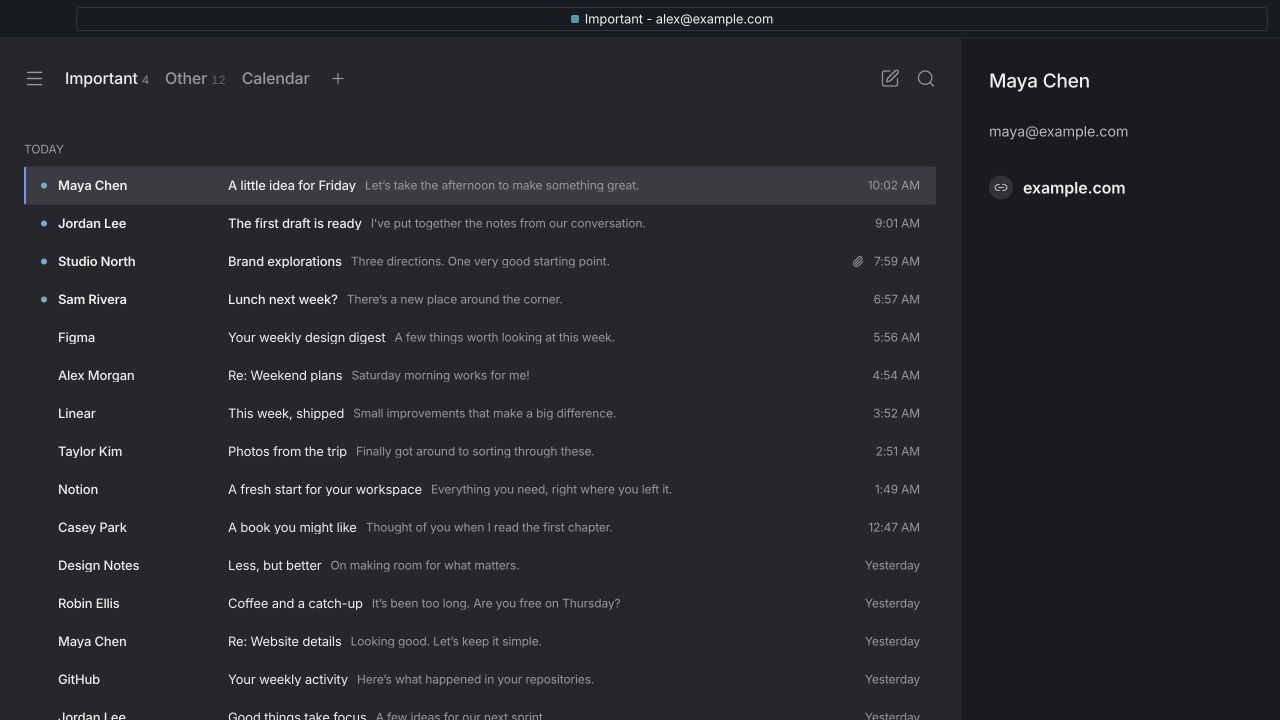Viewport: 1280px width, 720px height.
Task: Select sender Alex Morgan in the list
Action: [96, 375]
